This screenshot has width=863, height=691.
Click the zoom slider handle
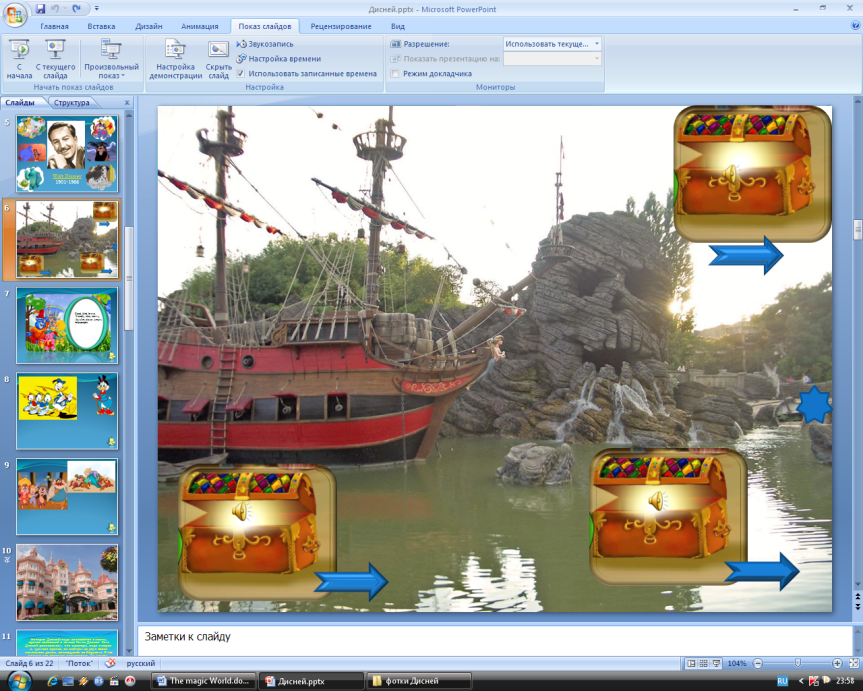(798, 663)
